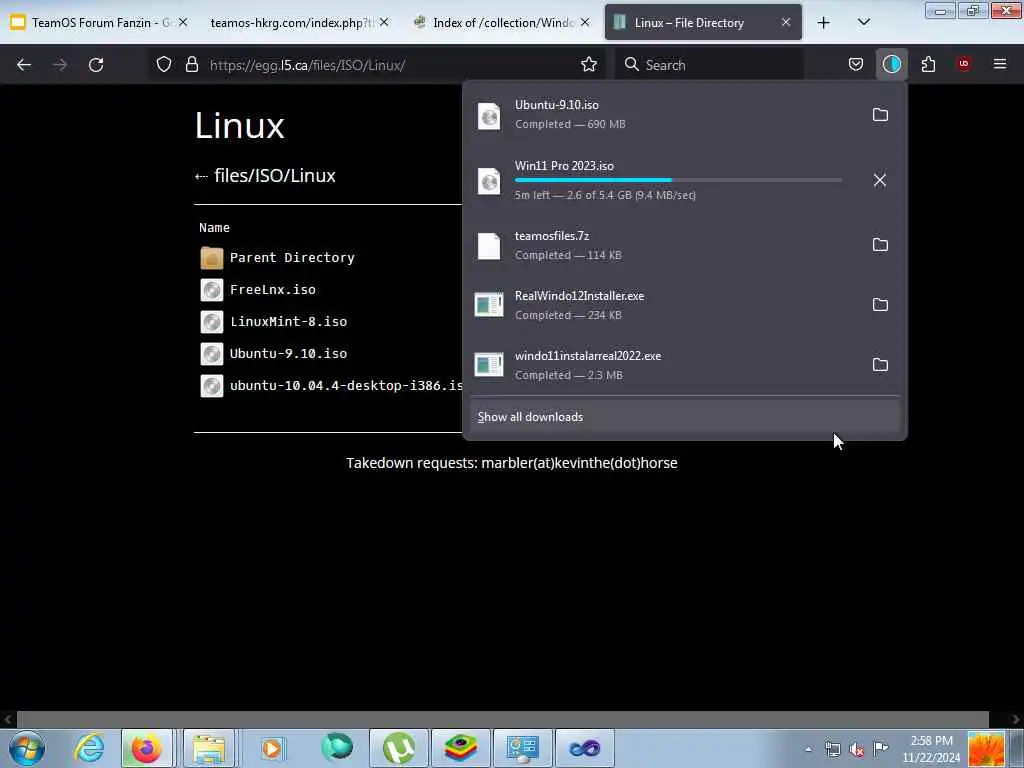Image resolution: width=1024 pixels, height=768 pixels.
Task: Click the FreeLnx.iso disc icon
Action: [212, 289]
